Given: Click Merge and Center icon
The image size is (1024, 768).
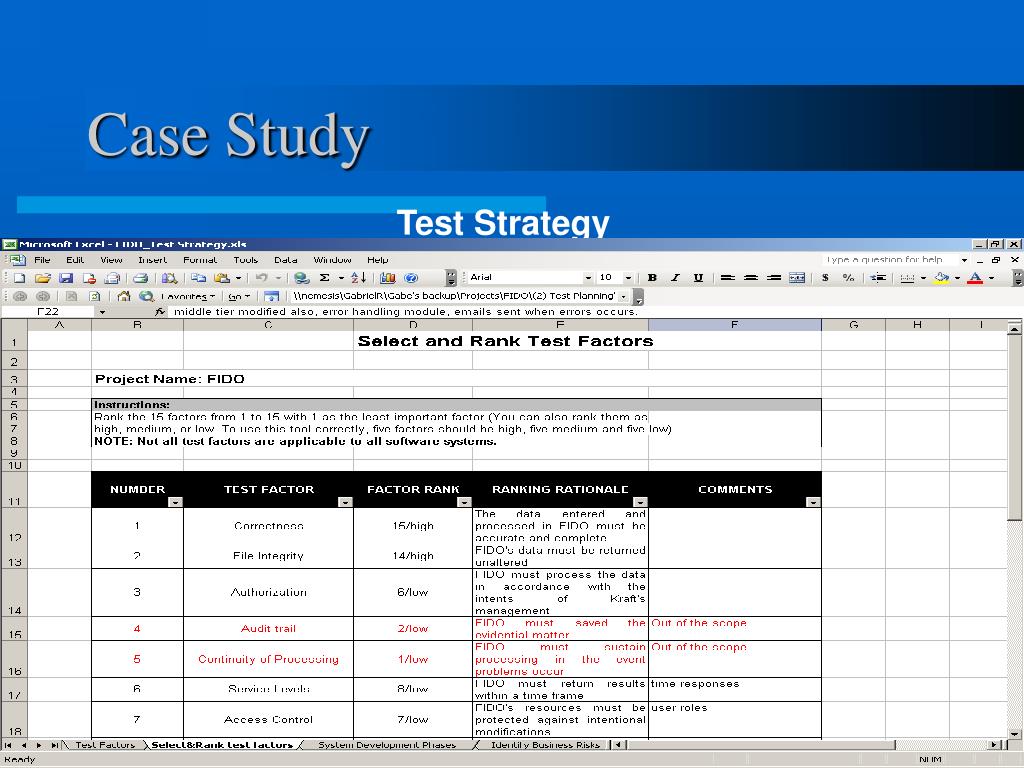Looking at the screenshot, I should point(797,278).
